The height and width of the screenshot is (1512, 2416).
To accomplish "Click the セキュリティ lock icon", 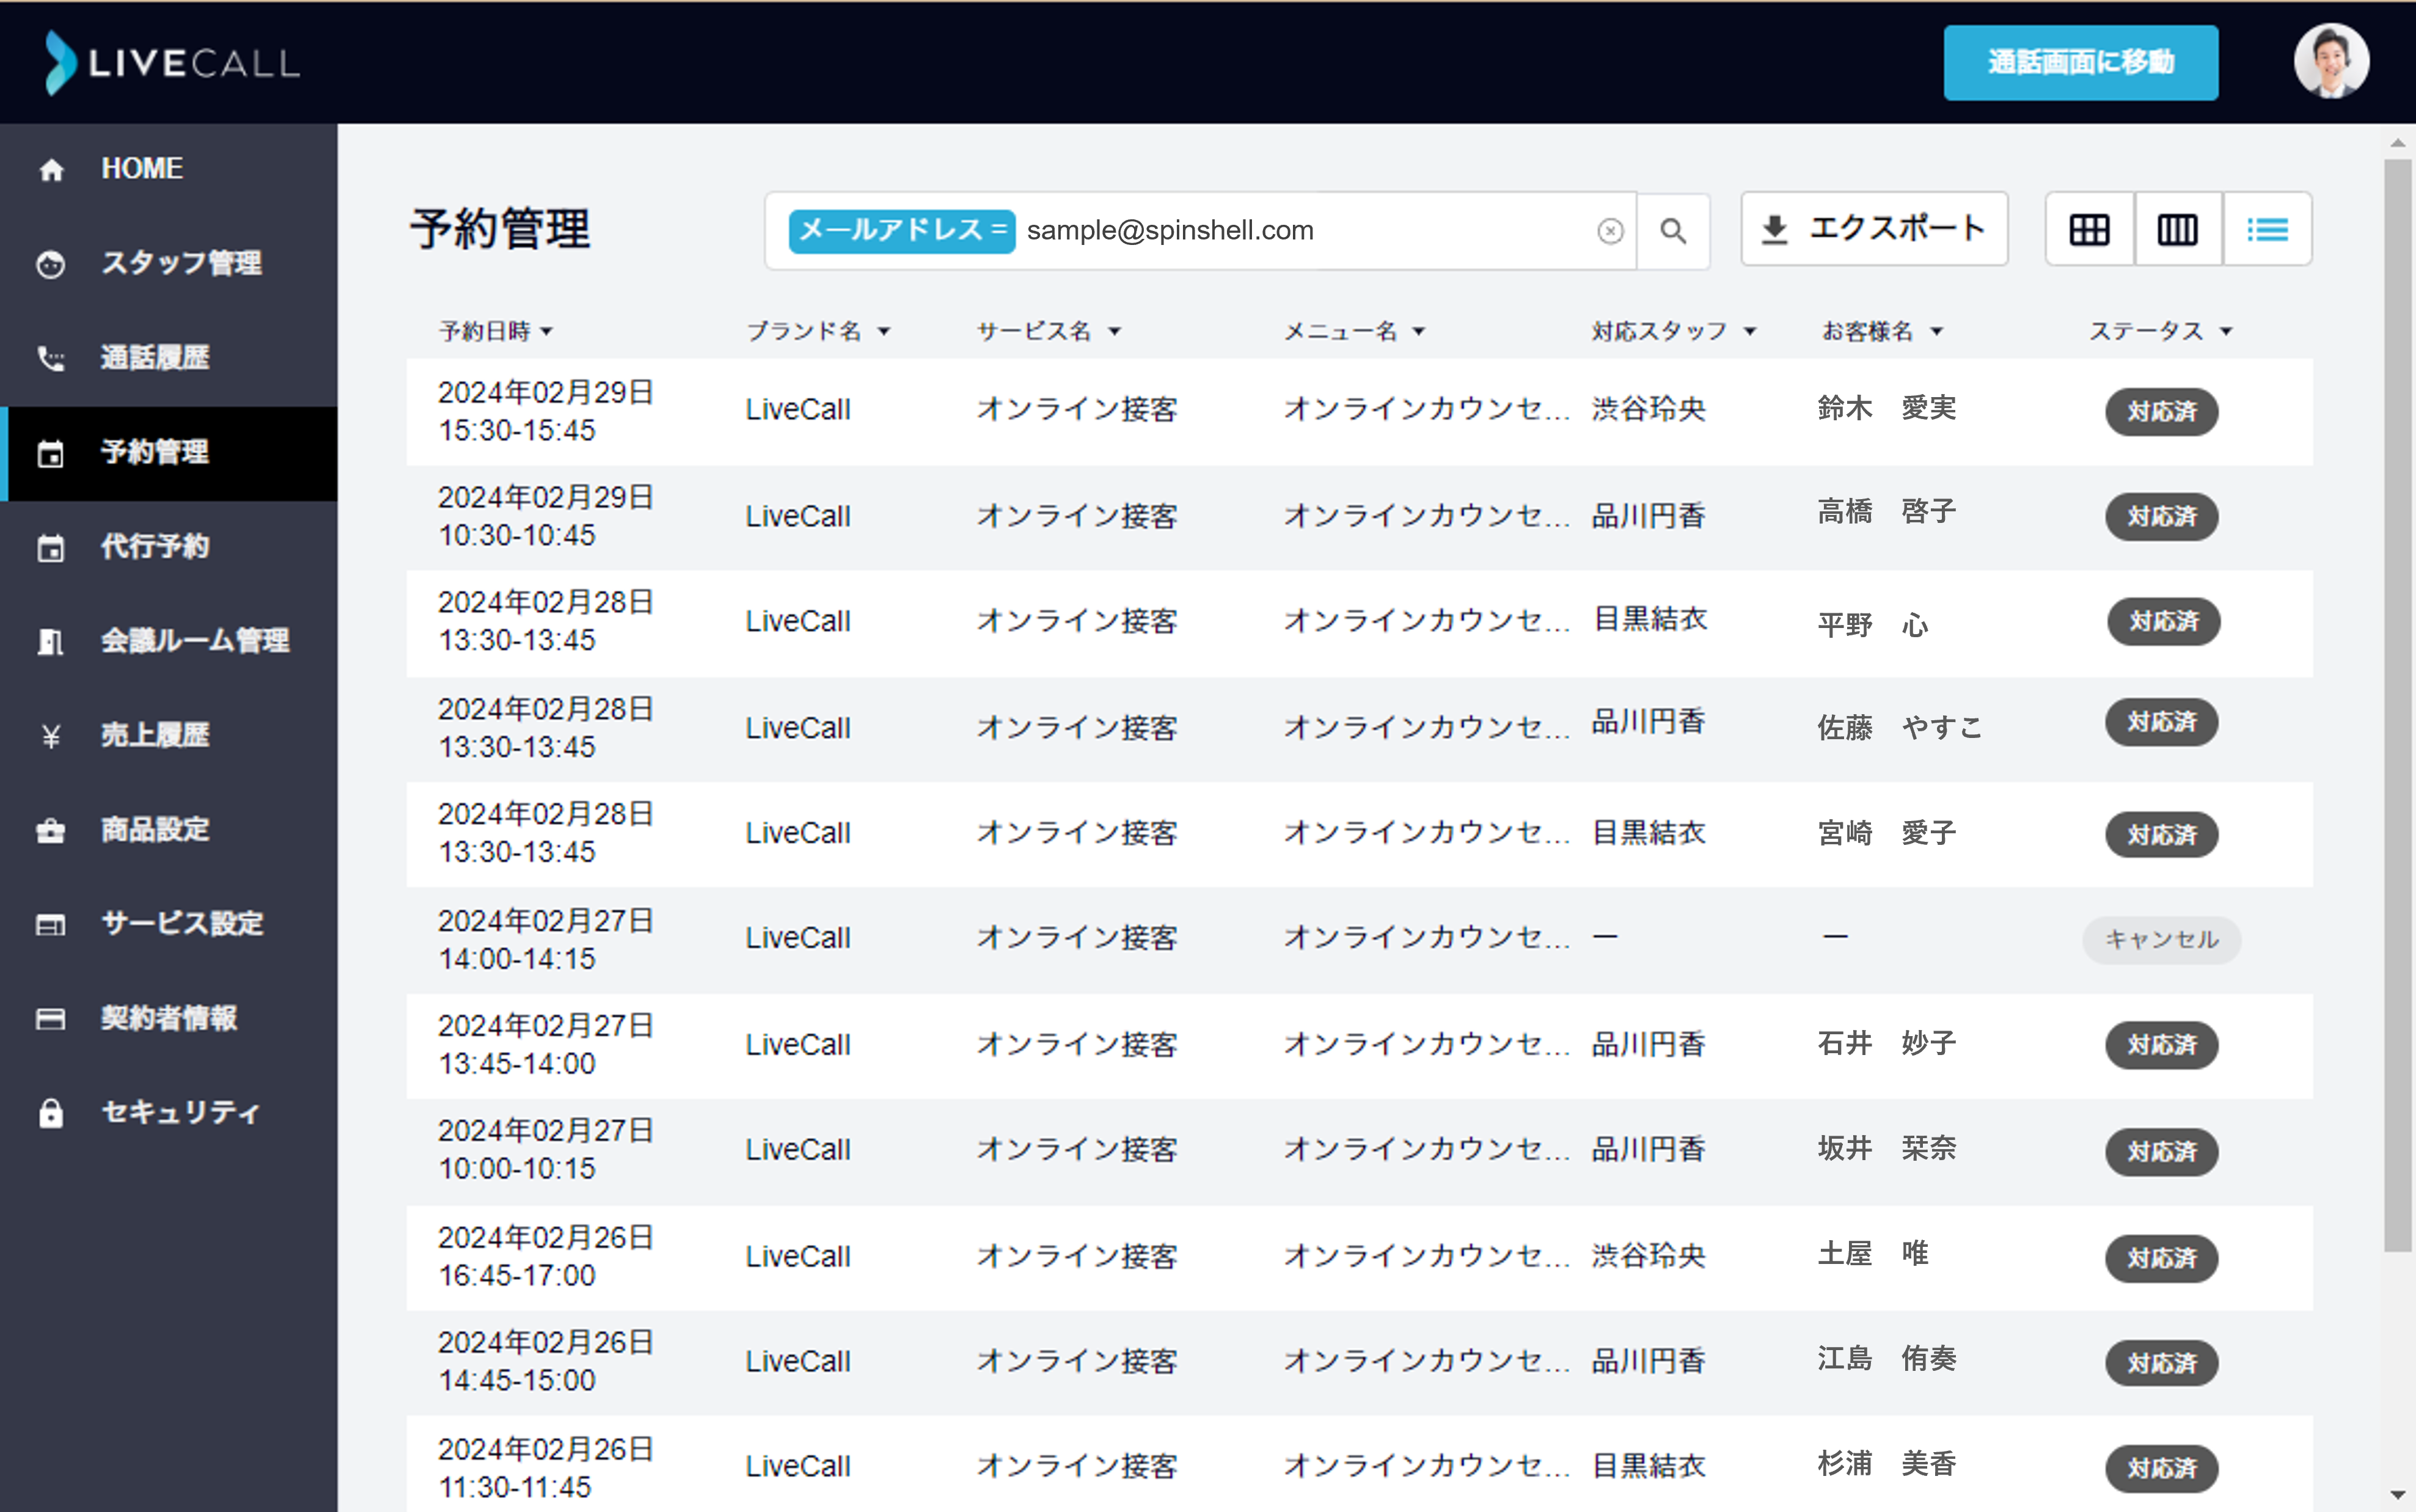I will pos(51,1113).
